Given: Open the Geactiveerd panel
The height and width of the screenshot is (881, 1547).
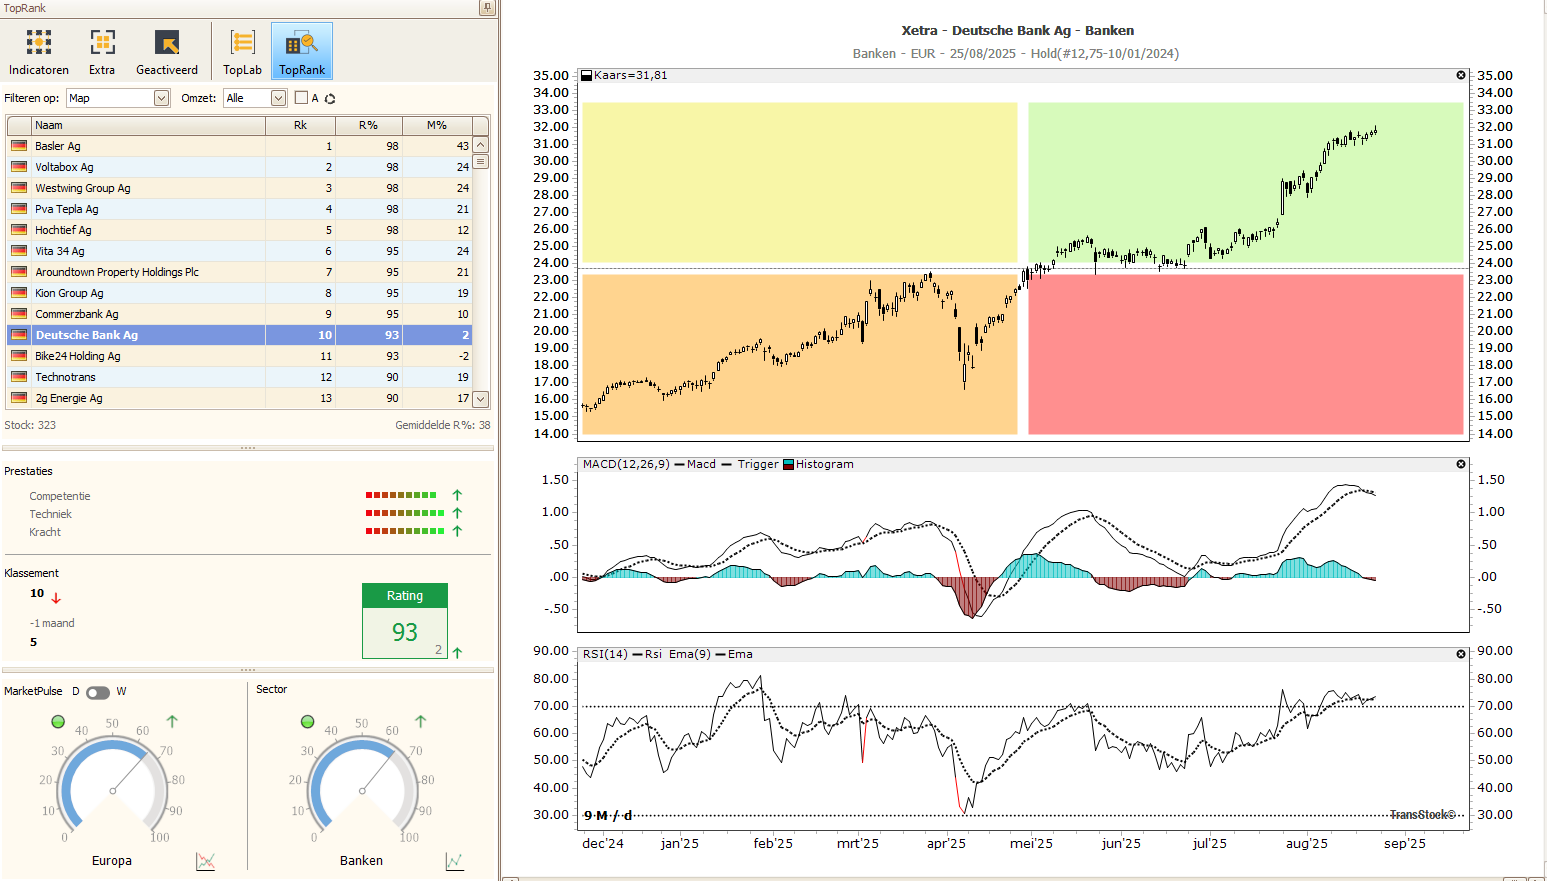Looking at the screenshot, I should click(x=167, y=51).
